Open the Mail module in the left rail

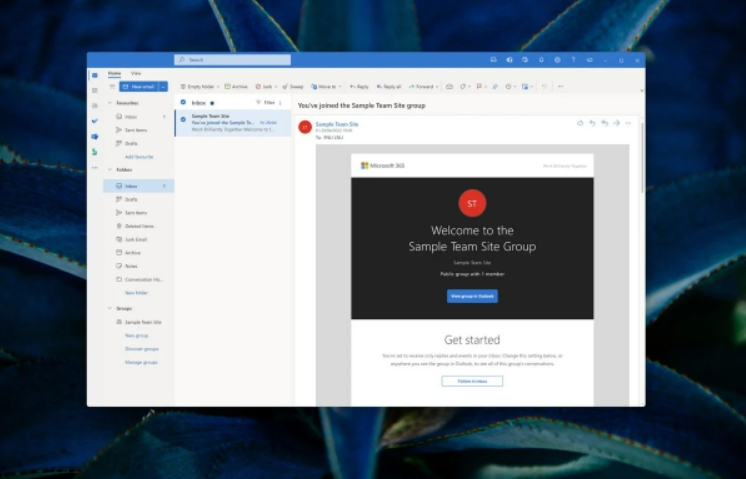pos(95,75)
